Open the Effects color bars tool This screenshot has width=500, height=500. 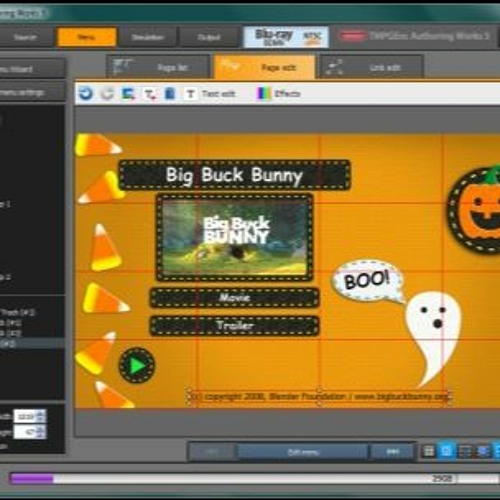pyautogui.click(x=279, y=94)
